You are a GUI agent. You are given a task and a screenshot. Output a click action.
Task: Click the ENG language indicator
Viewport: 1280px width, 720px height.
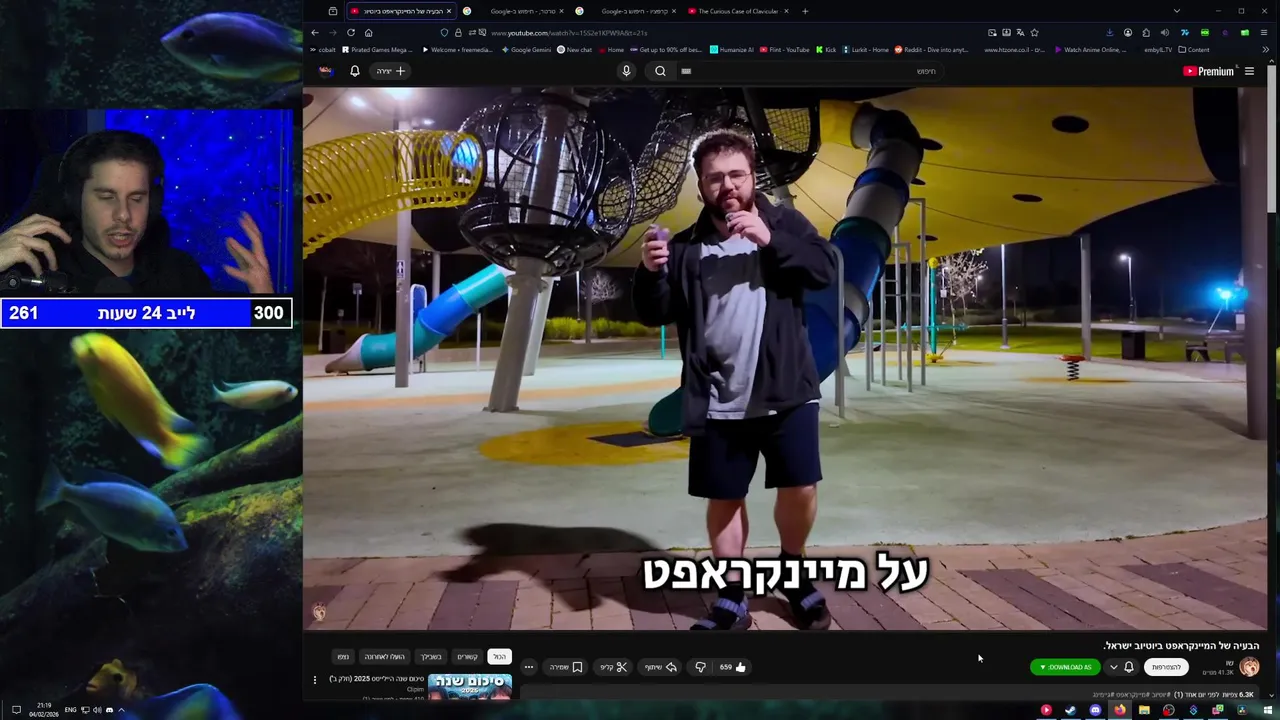pyautogui.click(x=70, y=710)
